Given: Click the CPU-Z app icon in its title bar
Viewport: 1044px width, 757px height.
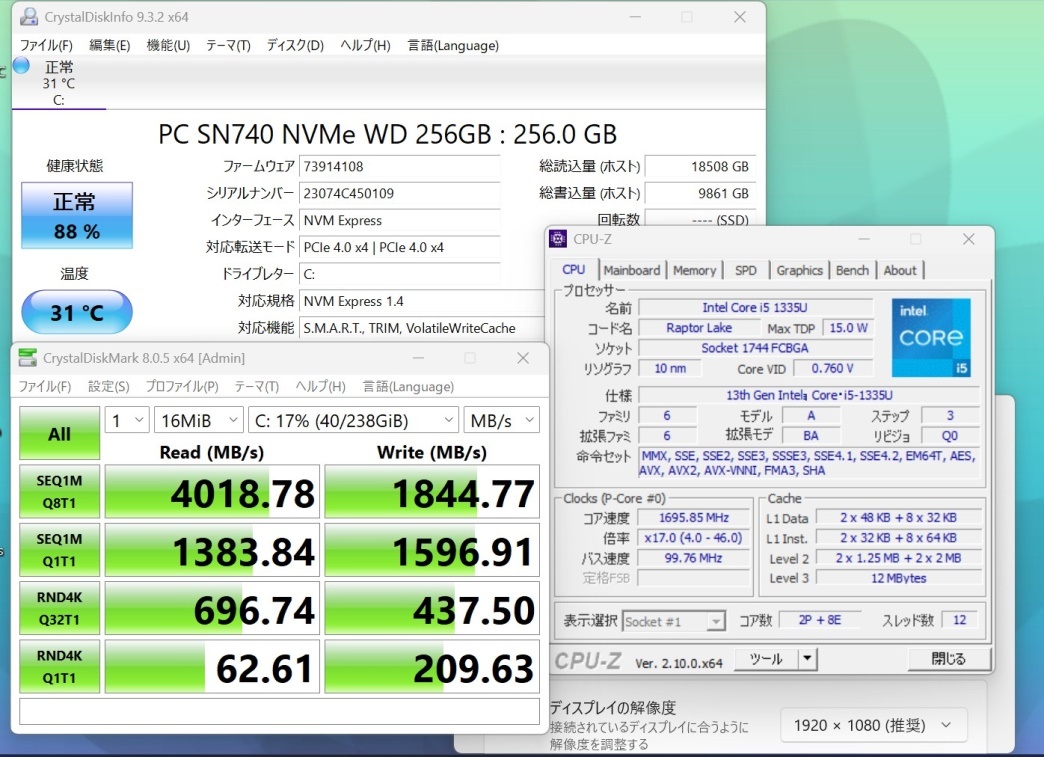Looking at the screenshot, I should (558, 238).
